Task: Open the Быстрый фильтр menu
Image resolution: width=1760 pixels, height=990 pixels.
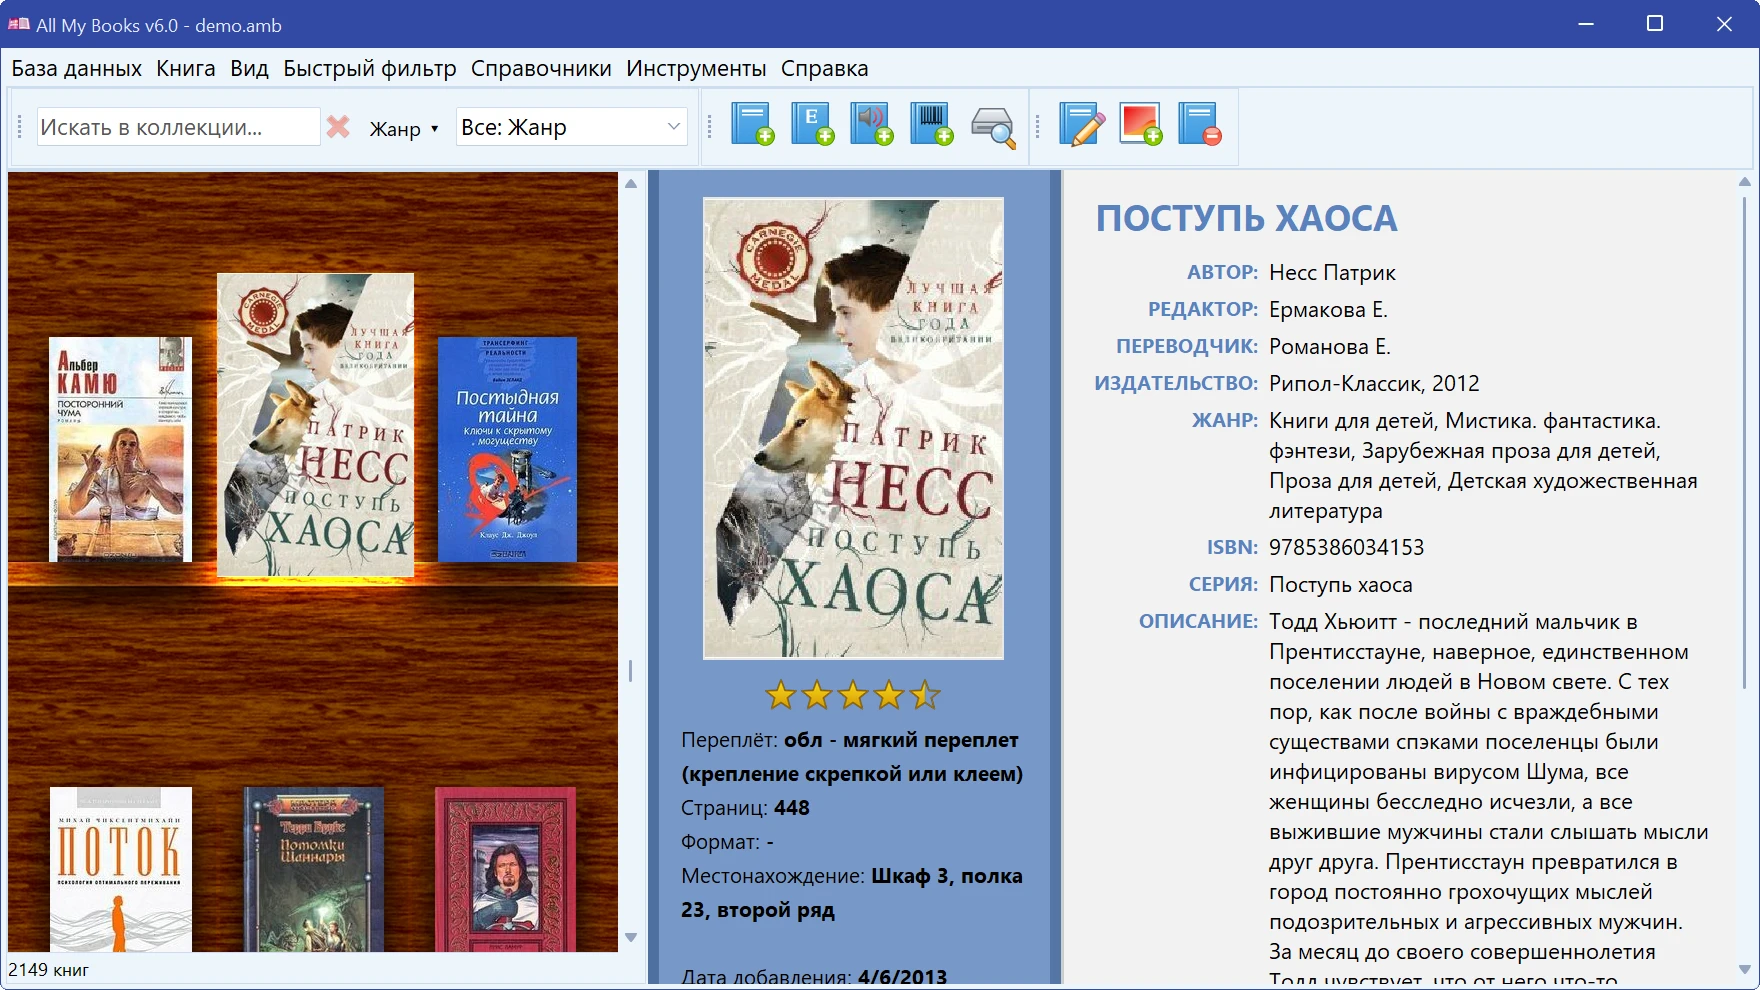Action: tap(369, 69)
